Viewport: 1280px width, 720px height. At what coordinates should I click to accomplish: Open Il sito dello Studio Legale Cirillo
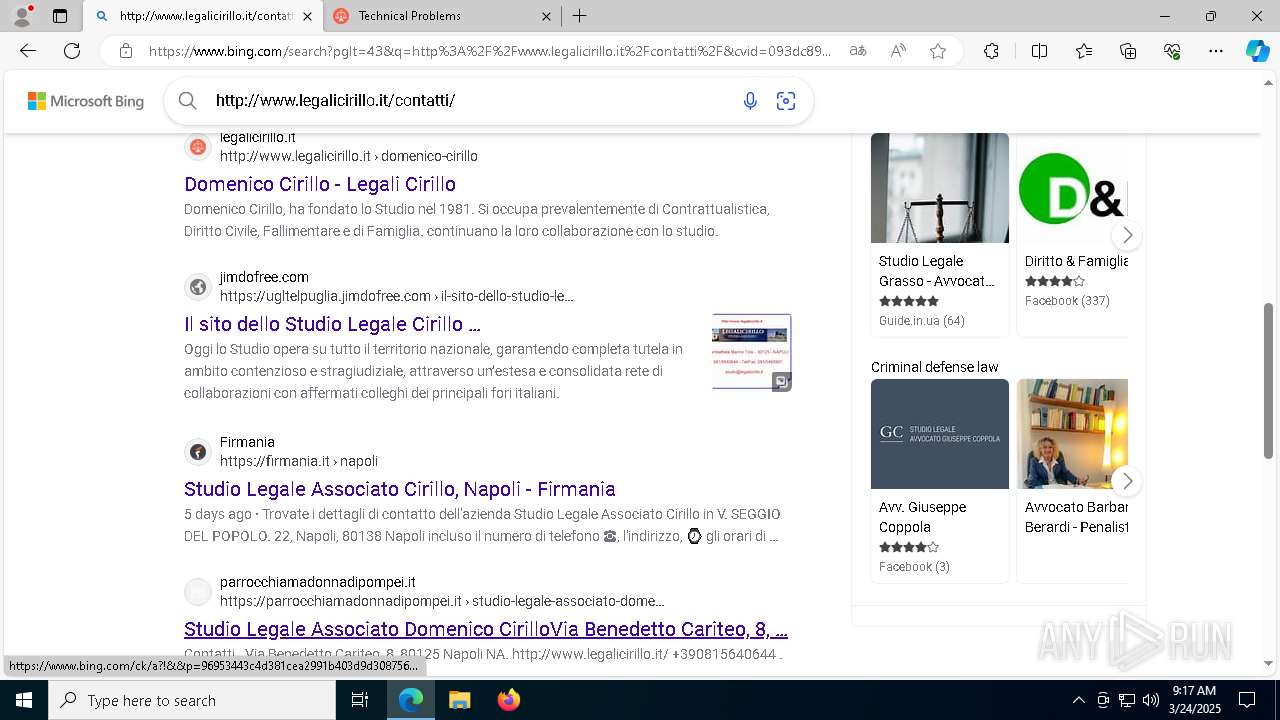point(332,324)
